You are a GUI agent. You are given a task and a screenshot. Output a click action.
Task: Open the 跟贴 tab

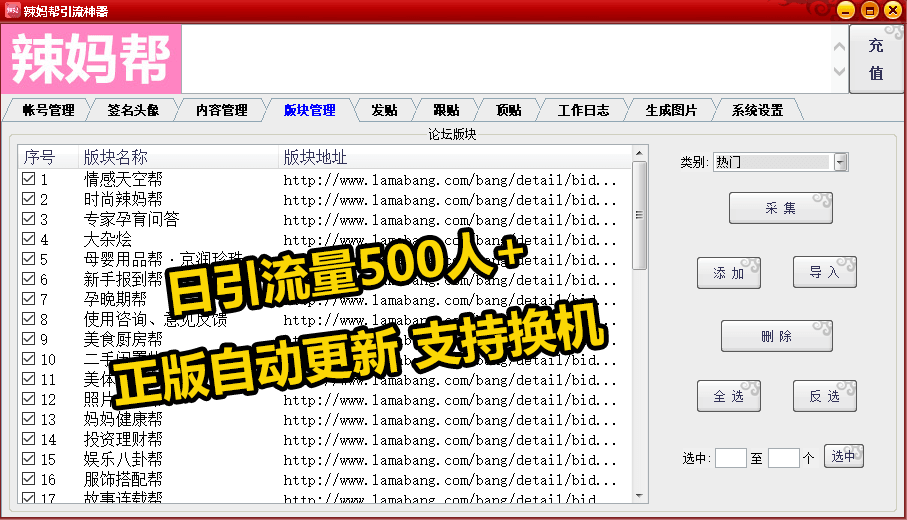[x=446, y=110]
